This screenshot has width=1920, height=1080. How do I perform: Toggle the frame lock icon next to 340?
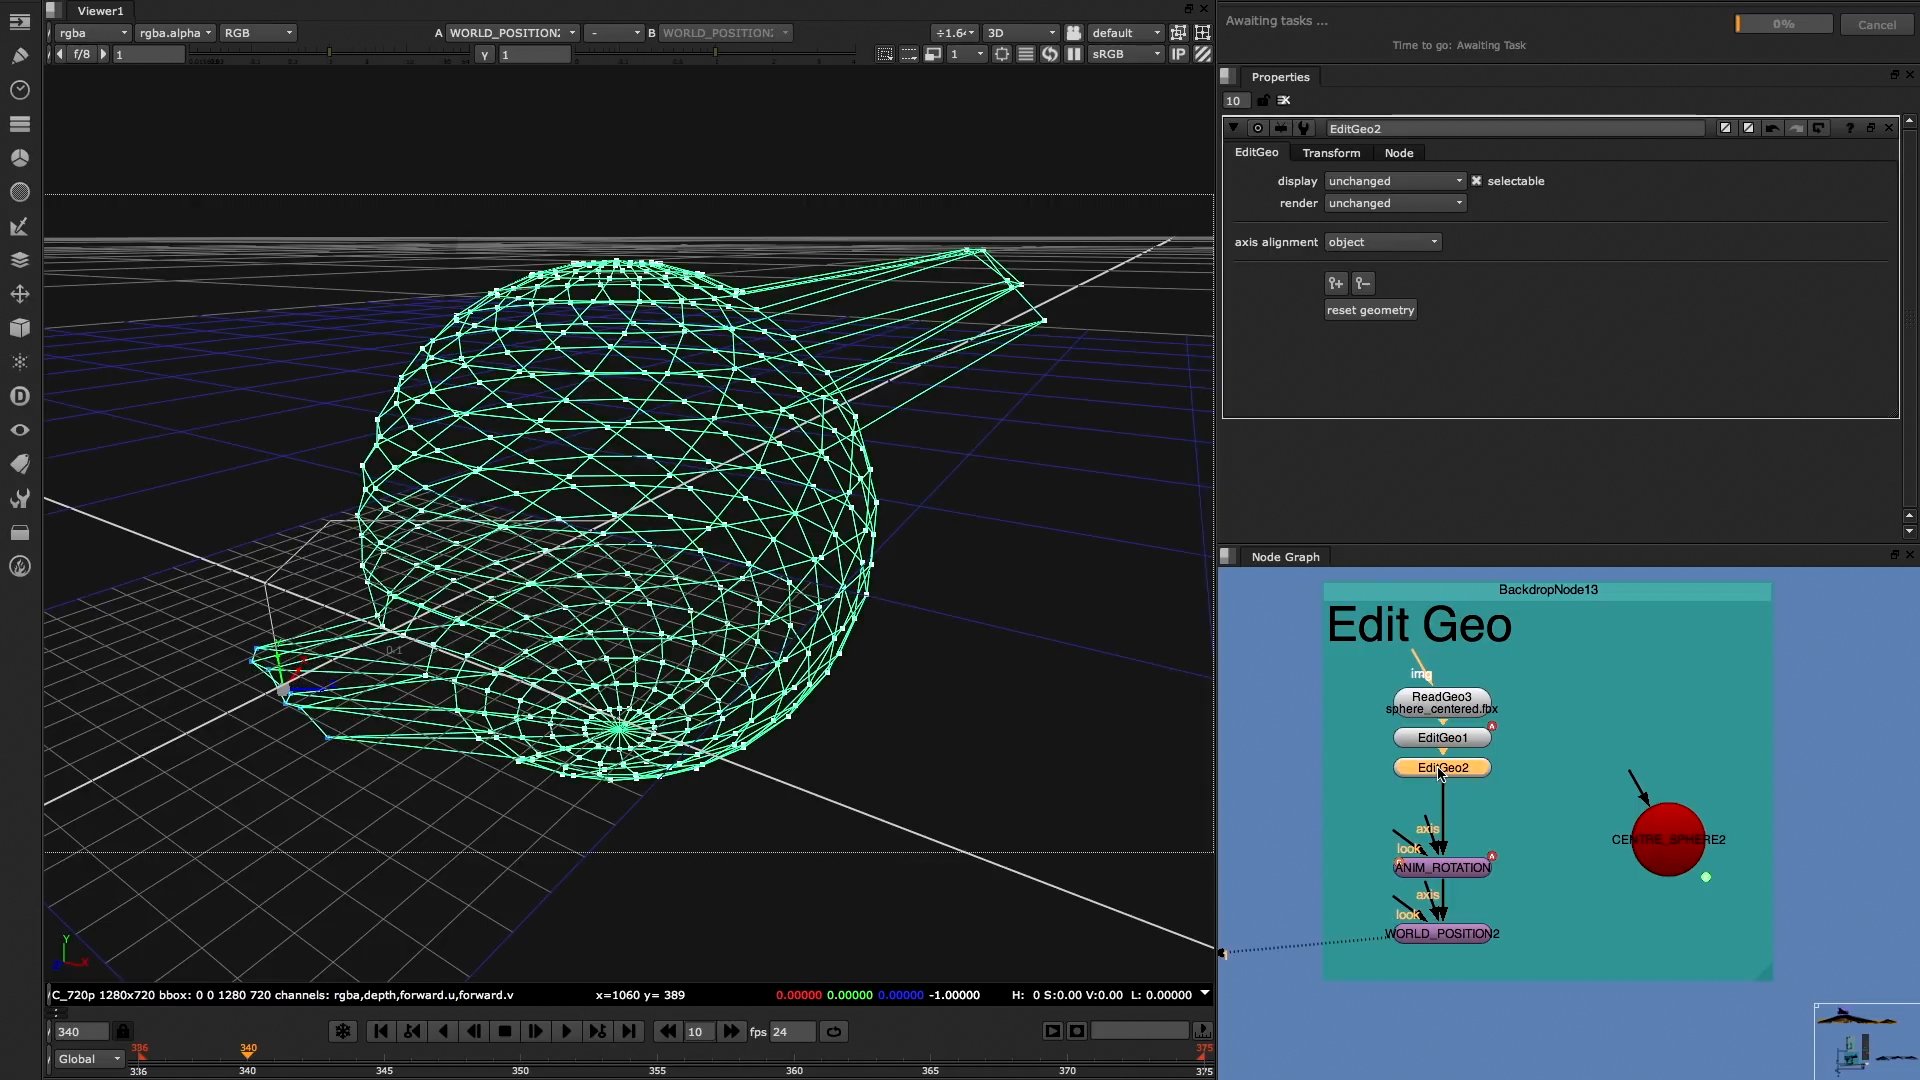pyautogui.click(x=123, y=1031)
